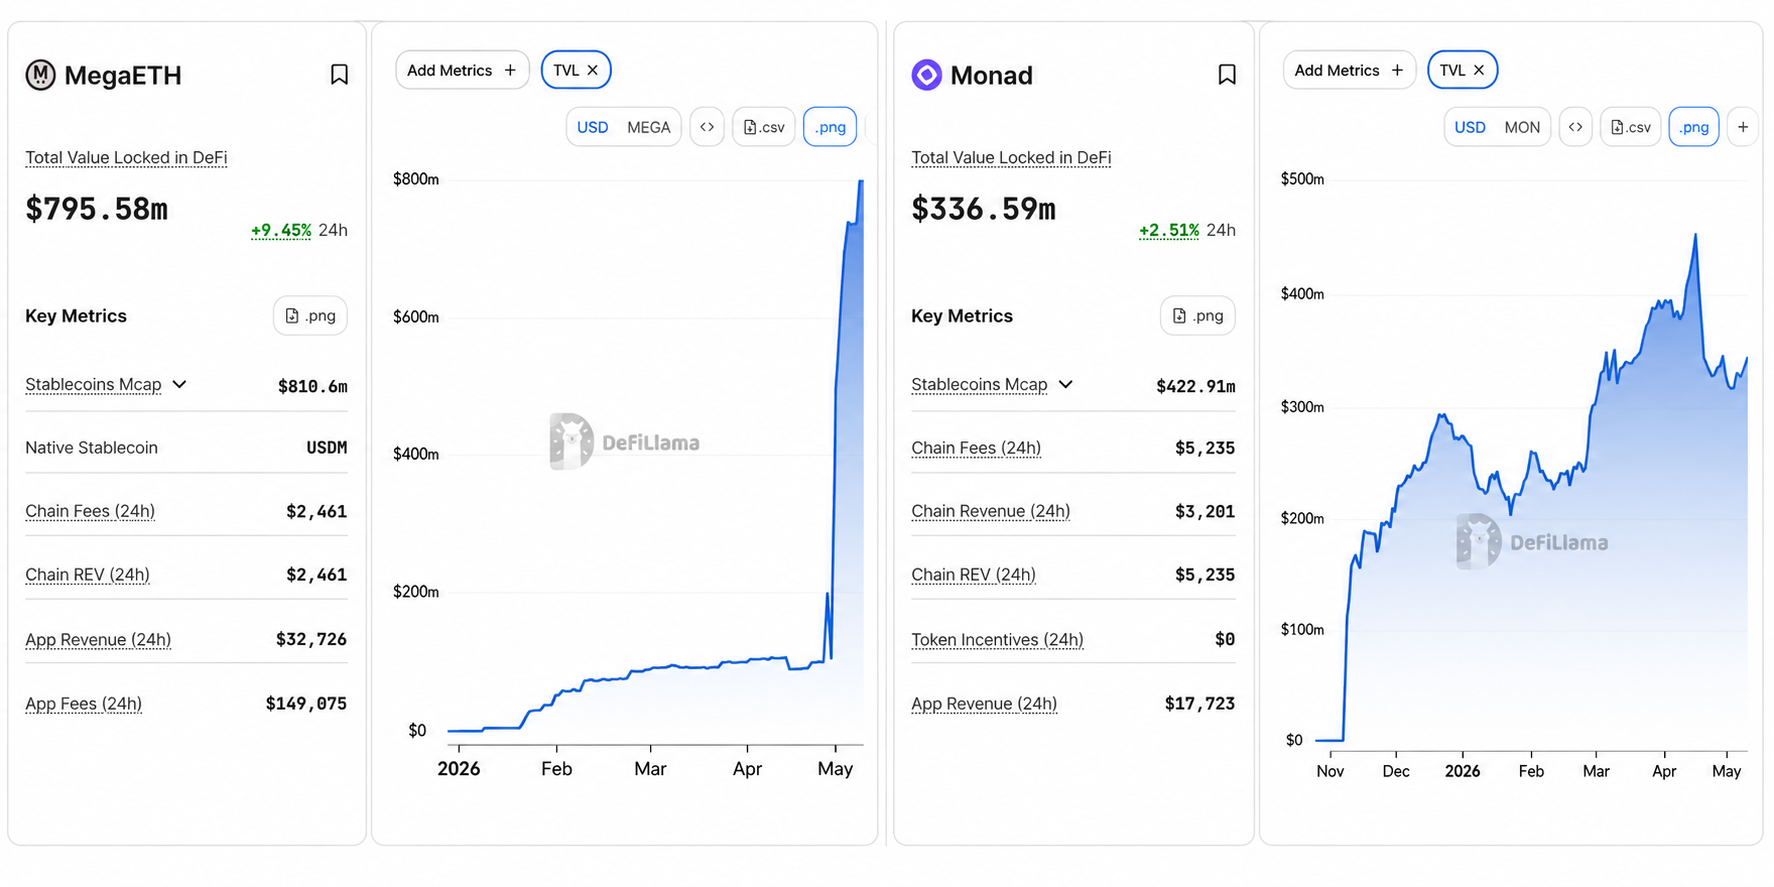Download Monad Key Metrics .png
The image size is (1774, 887).
1198,316
